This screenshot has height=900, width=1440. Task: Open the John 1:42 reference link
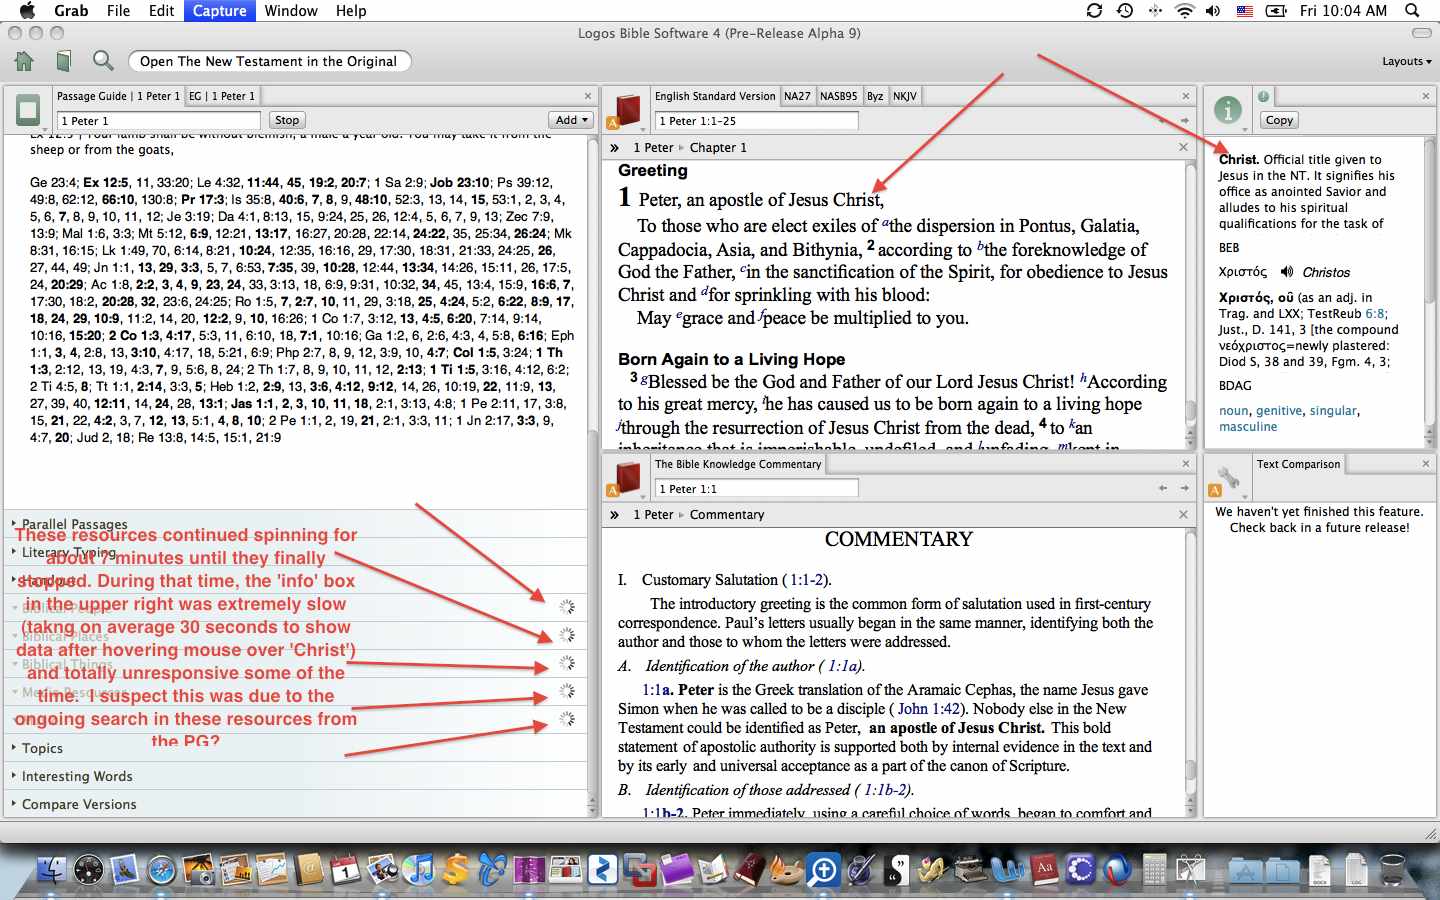[929, 708]
